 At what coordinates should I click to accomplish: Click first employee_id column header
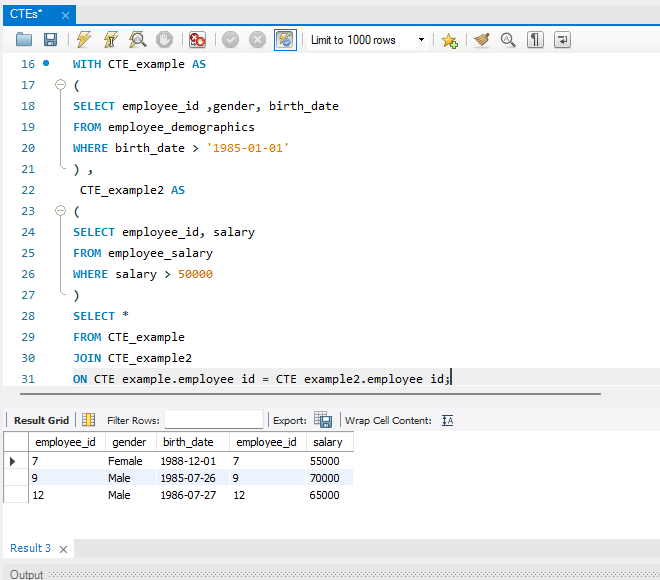point(65,442)
